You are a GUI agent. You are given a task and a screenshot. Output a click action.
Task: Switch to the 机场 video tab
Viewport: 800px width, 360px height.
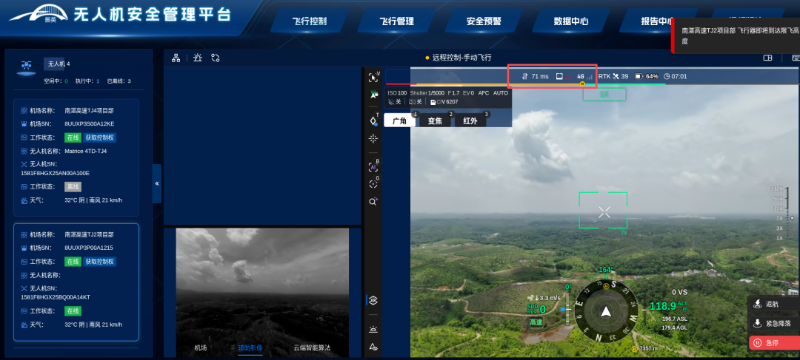(x=201, y=348)
